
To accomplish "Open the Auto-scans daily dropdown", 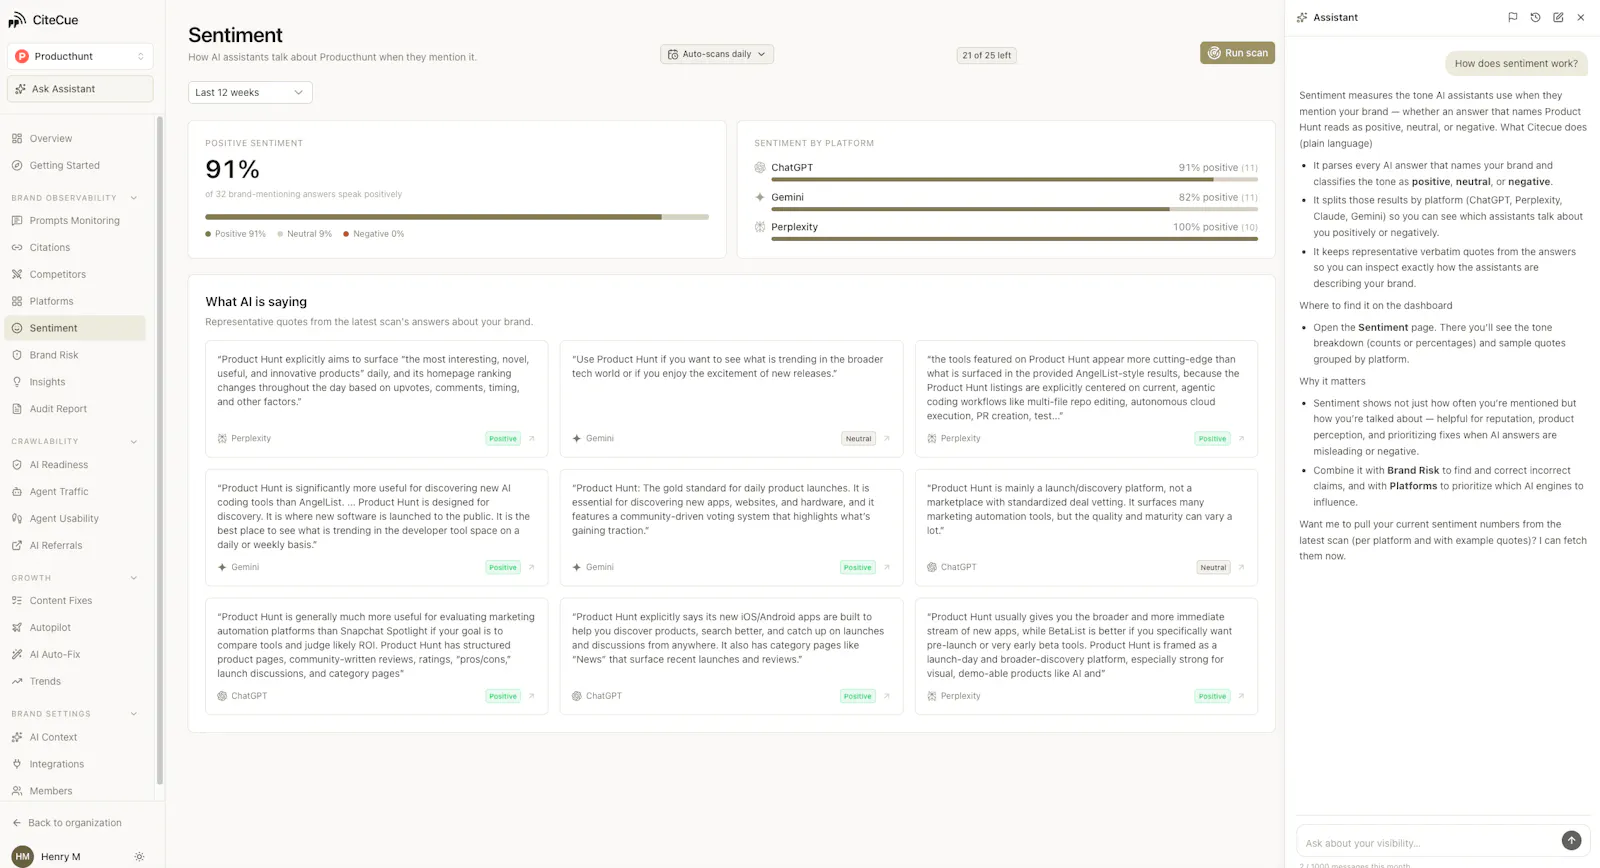I will [x=717, y=54].
